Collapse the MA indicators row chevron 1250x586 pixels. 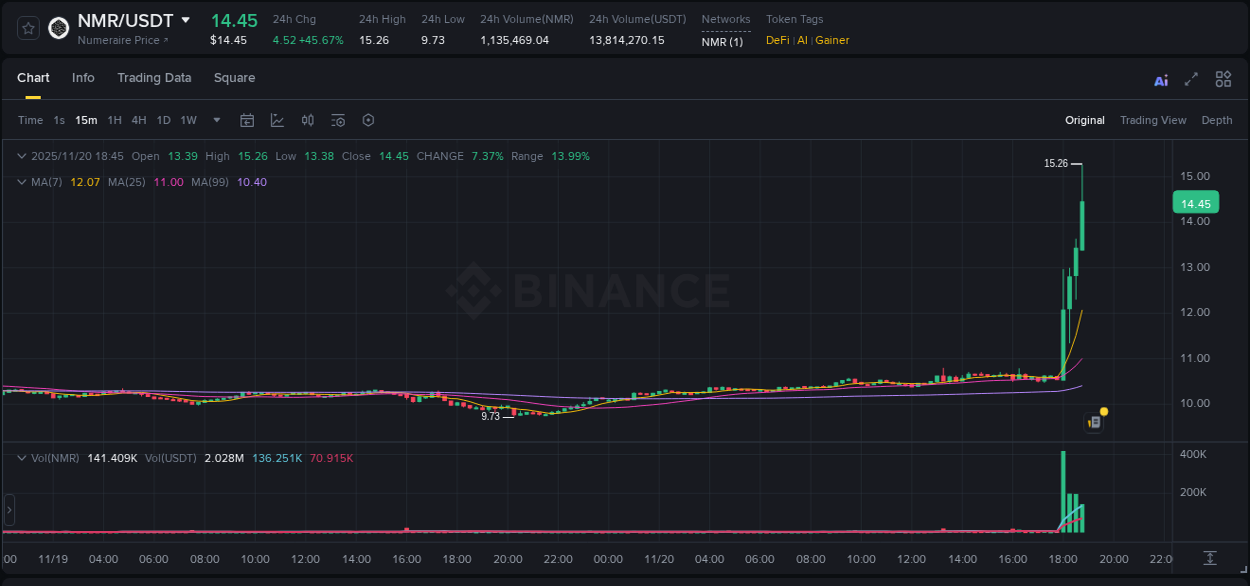click(21, 182)
